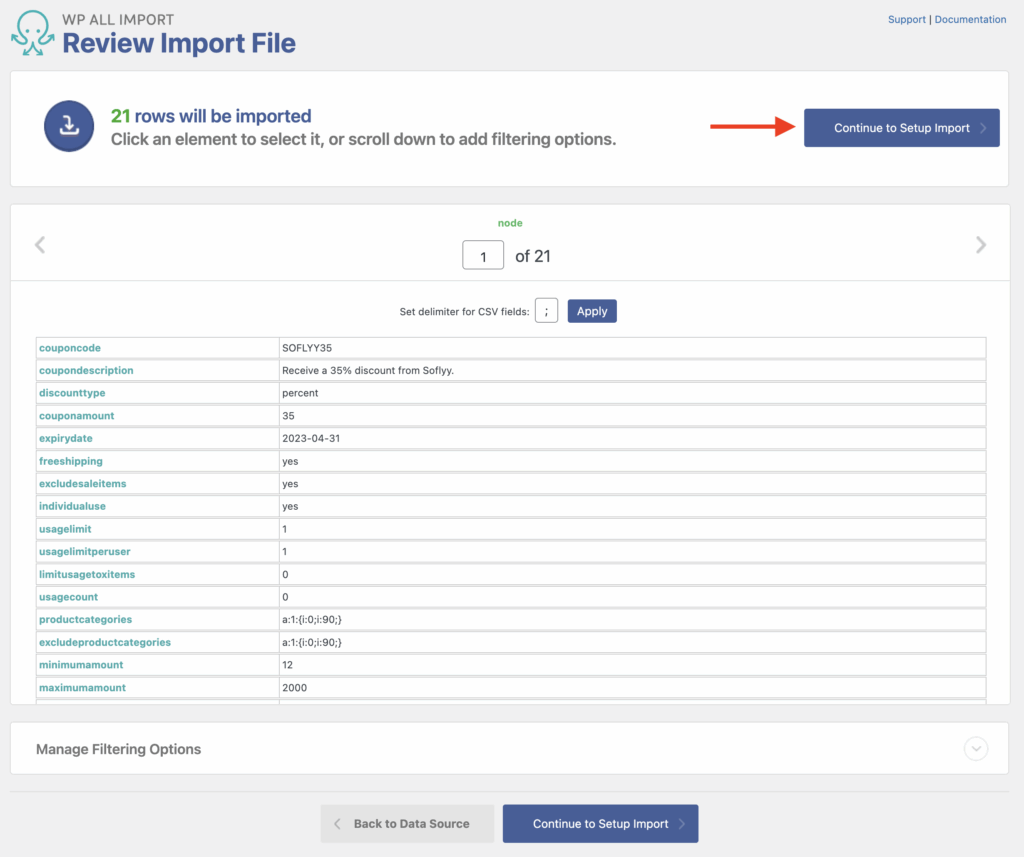Viewport: 1024px width, 857px height.
Task: Go to next node with right chevron
Action: coord(980,245)
